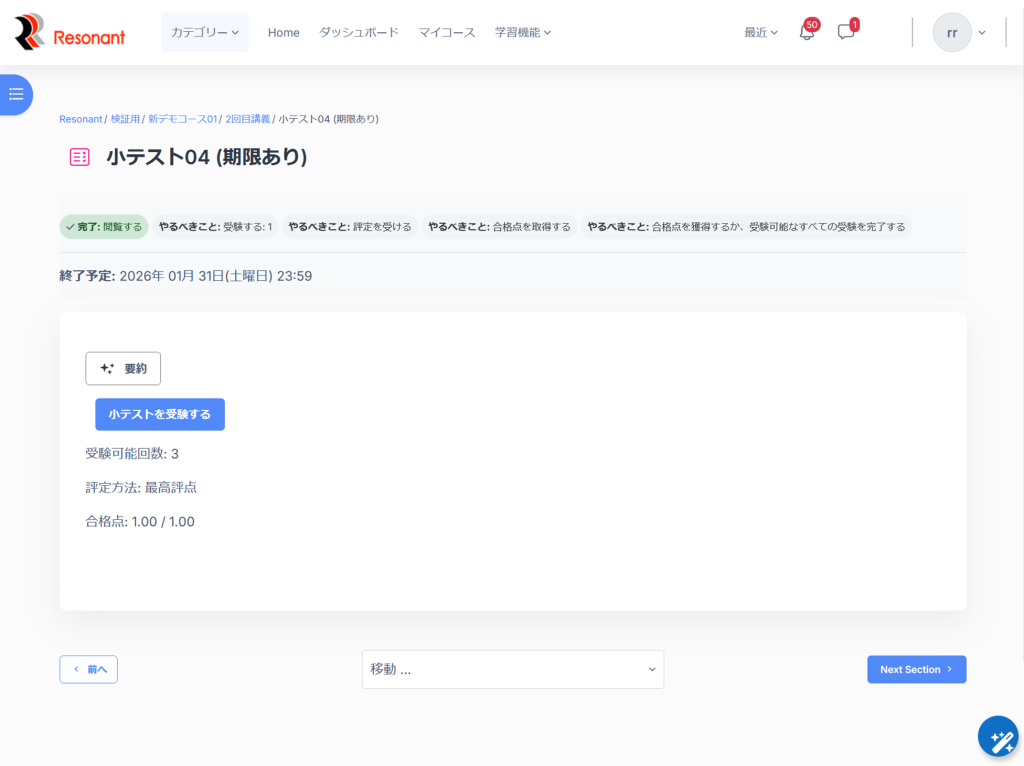Select the Home navigation item
Image resolution: width=1024 pixels, height=766 pixels.
click(x=284, y=32)
